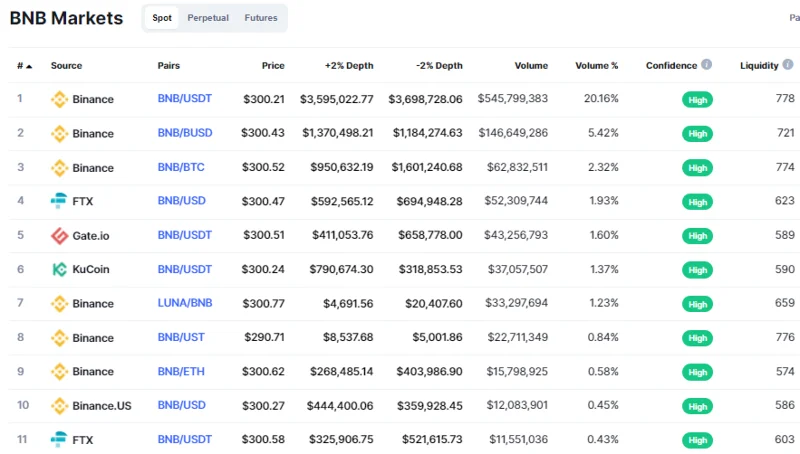
Task: Click volume percent 0.45%
Action: (603, 405)
